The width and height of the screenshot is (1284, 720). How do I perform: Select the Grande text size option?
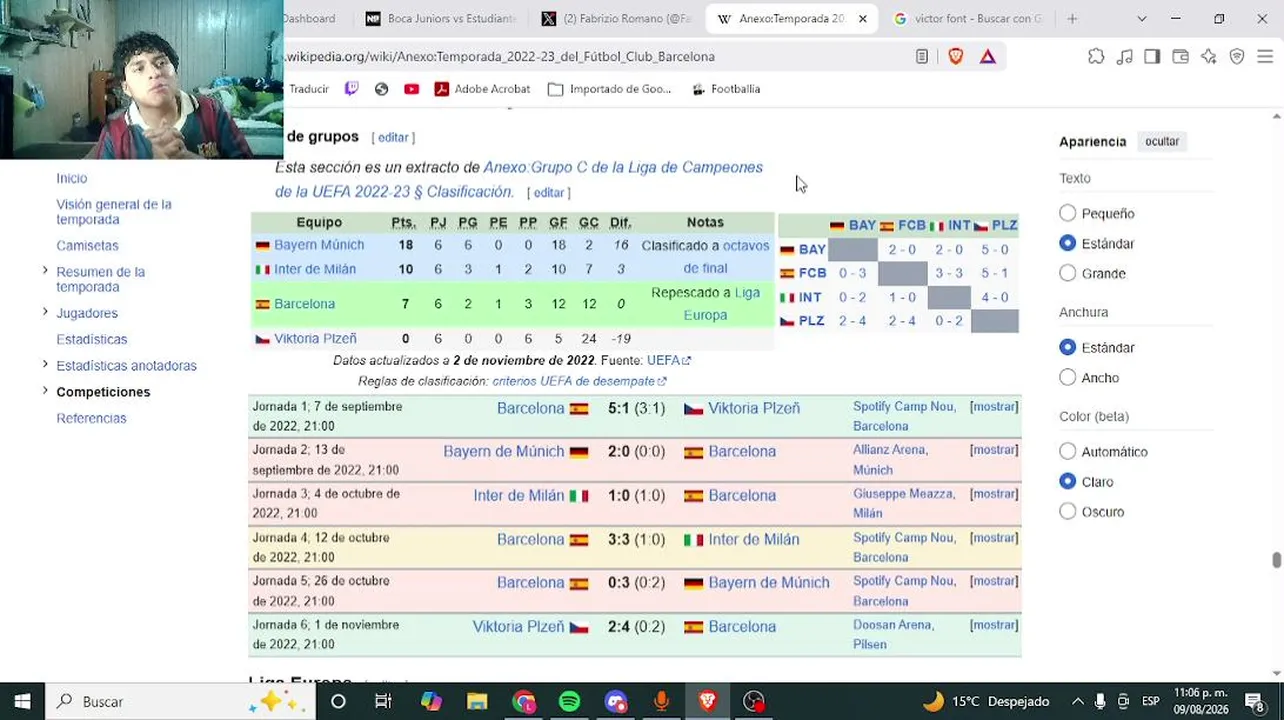(x=1068, y=273)
